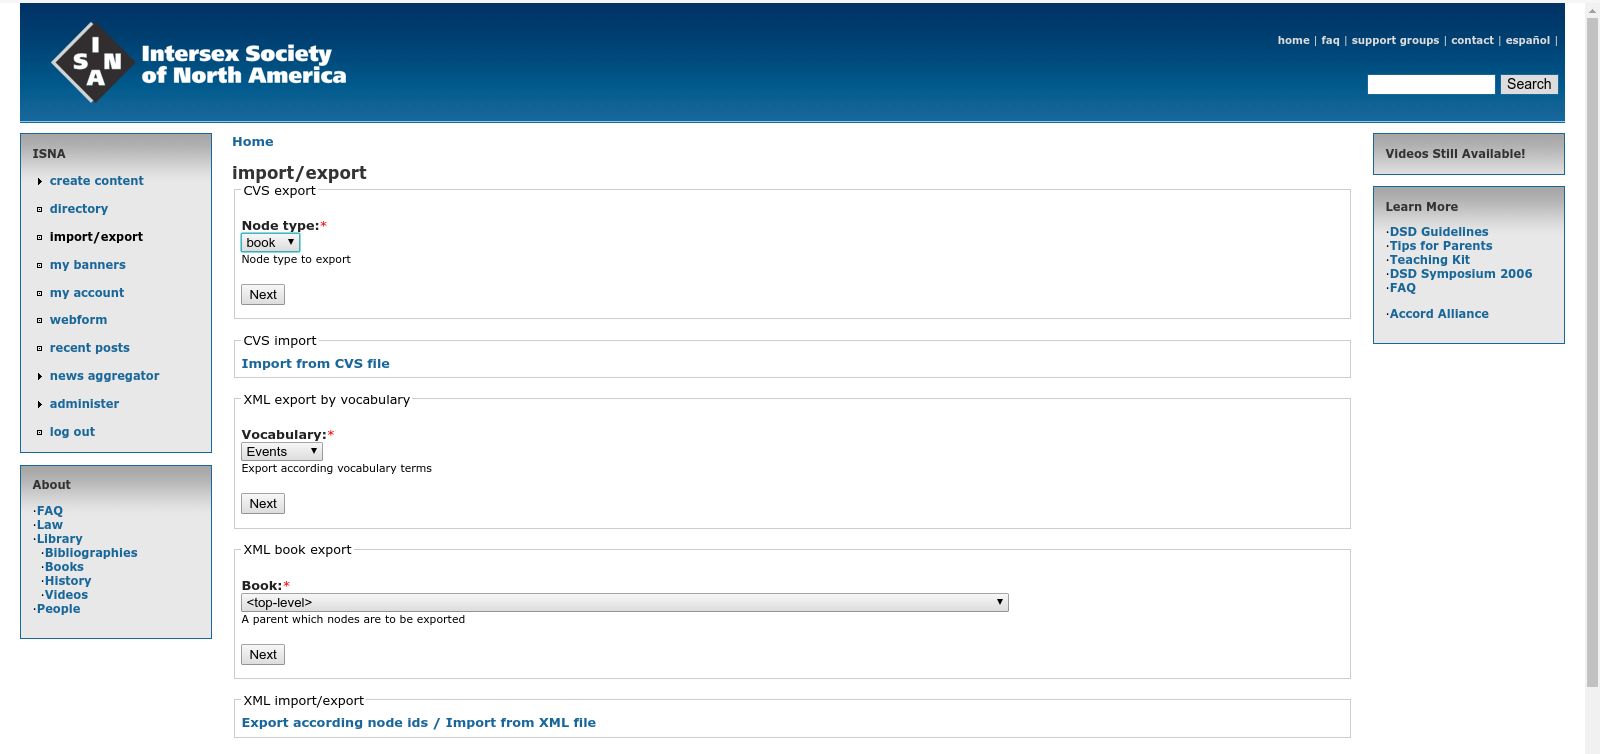Open contact in the header menu
This screenshot has height=754, width=1600.
coord(1472,41)
